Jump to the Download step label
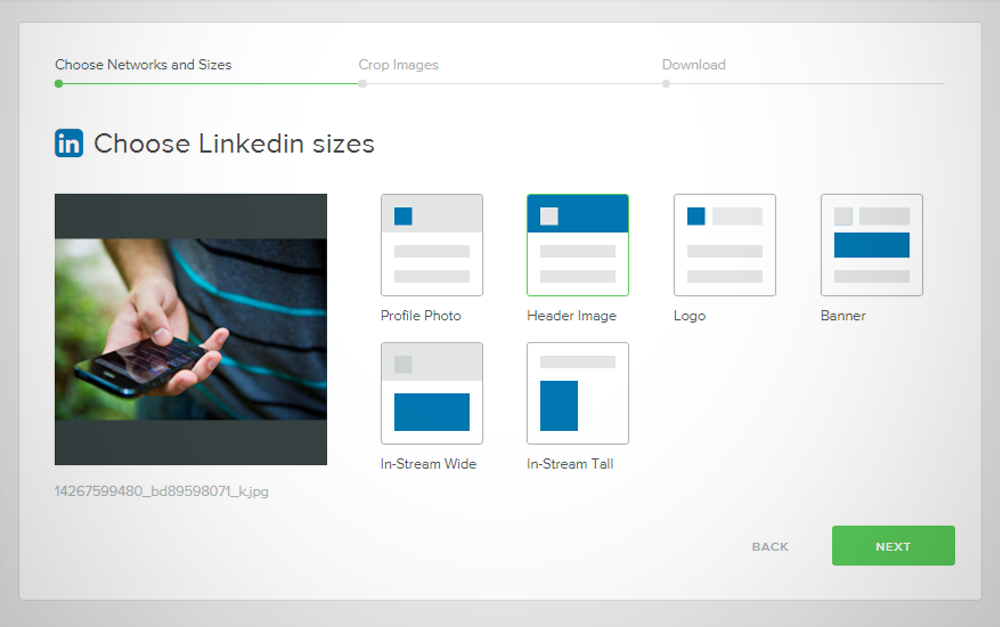The image size is (1000, 627). click(693, 65)
